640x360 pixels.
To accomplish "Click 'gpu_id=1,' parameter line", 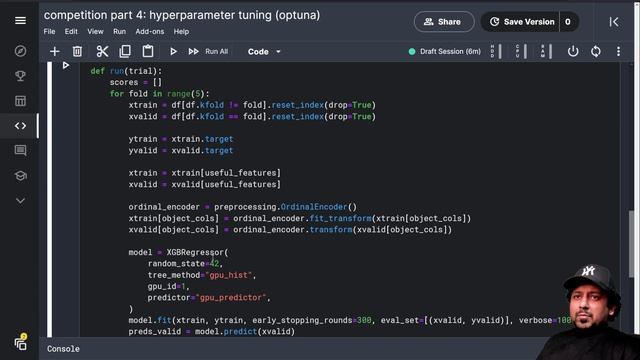I will (168, 287).
